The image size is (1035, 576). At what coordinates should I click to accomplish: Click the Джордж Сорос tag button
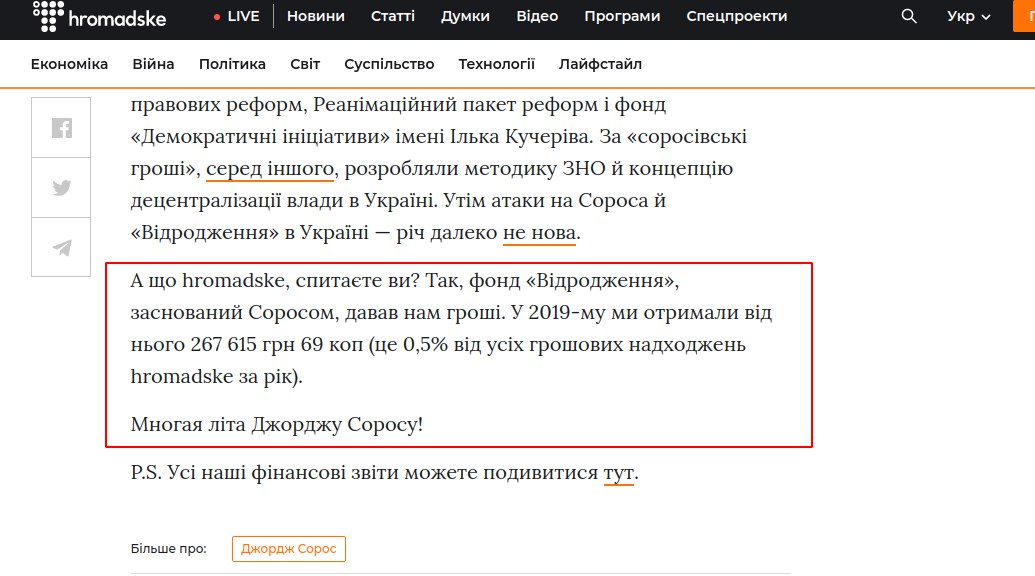tap(288, 549)
